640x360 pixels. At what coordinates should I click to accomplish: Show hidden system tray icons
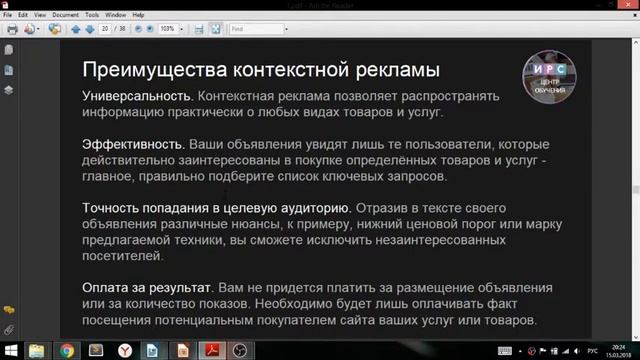pyautogui.click(x=520, y=351)
